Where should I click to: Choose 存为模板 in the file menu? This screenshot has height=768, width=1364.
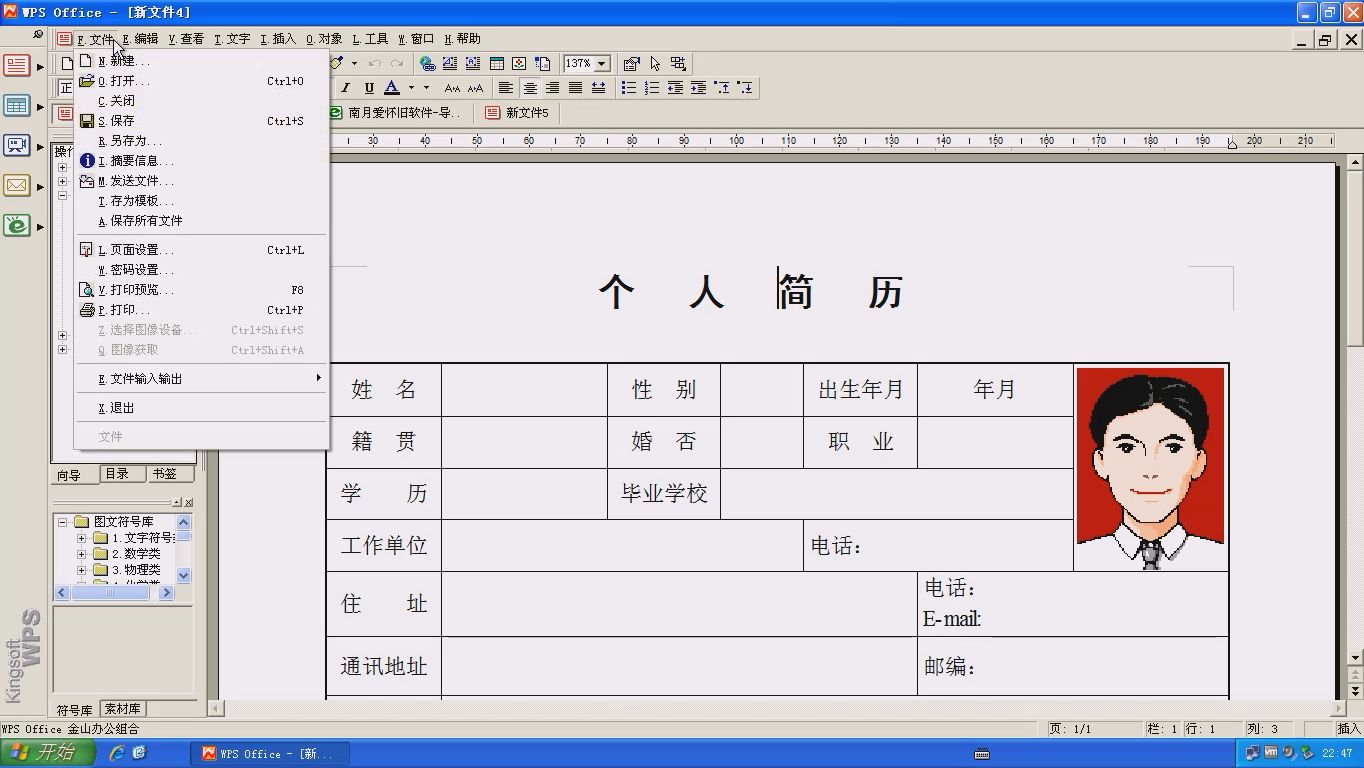tap(201, 201)
